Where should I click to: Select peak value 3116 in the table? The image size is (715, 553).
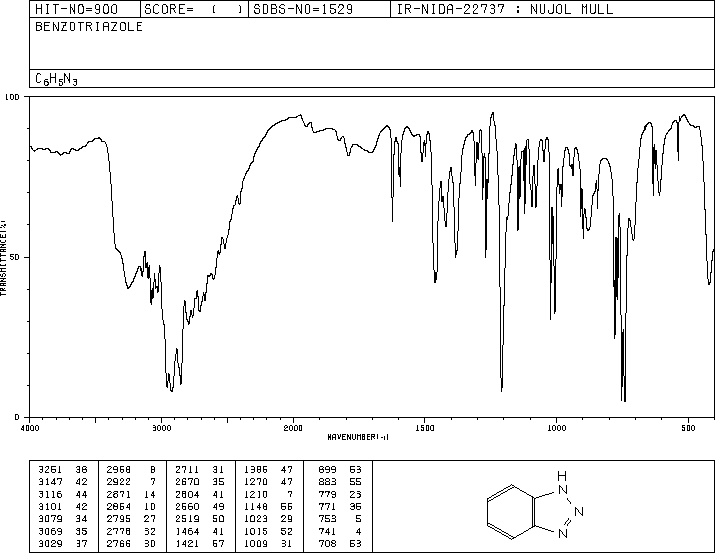click(x=50, y=494)
